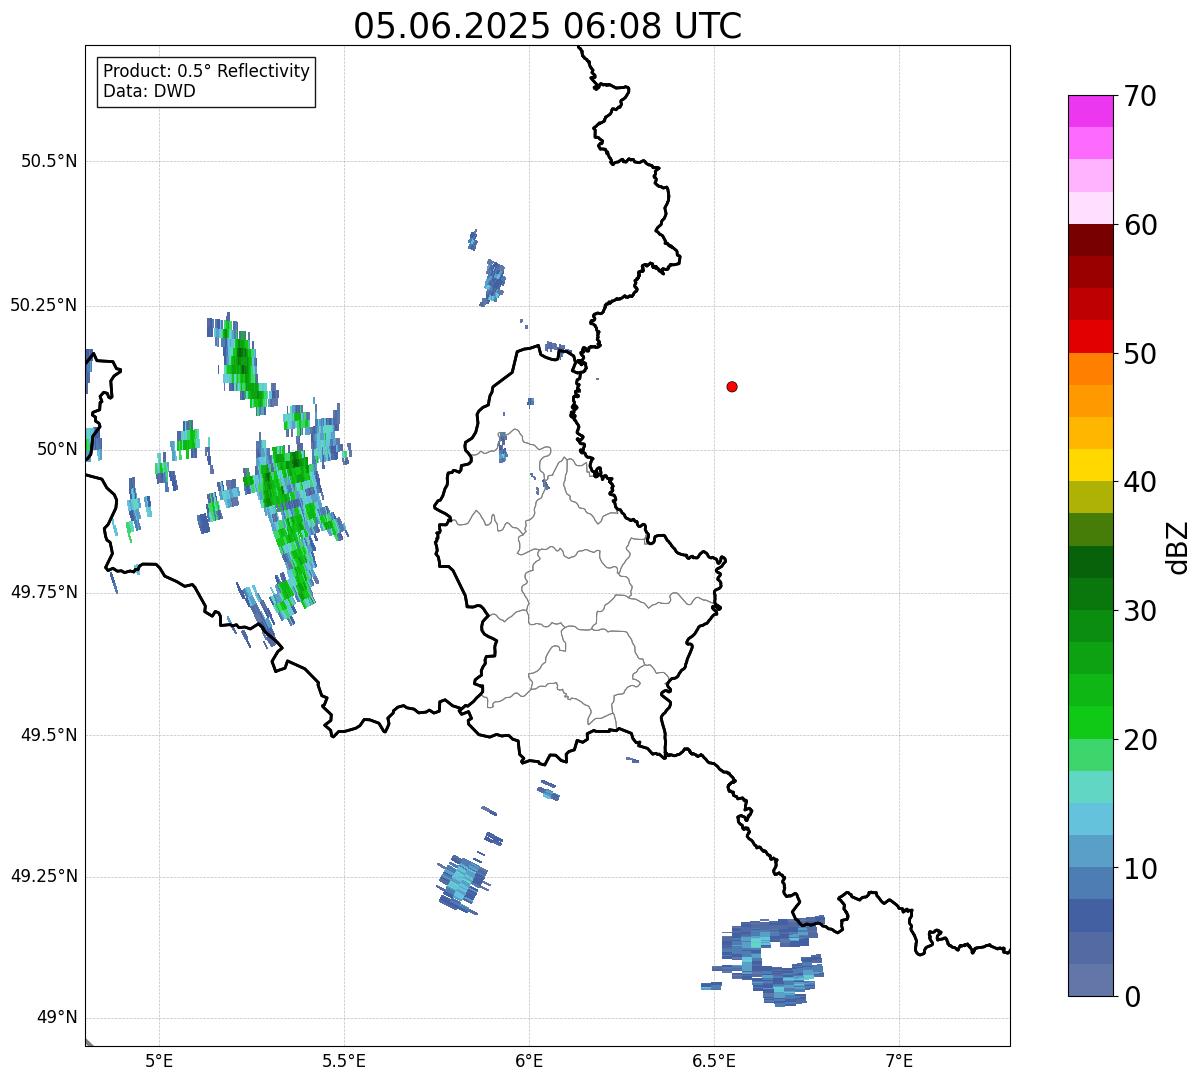Click the dark maroon colorbar segment below 60

click(x=1091, y=240)
